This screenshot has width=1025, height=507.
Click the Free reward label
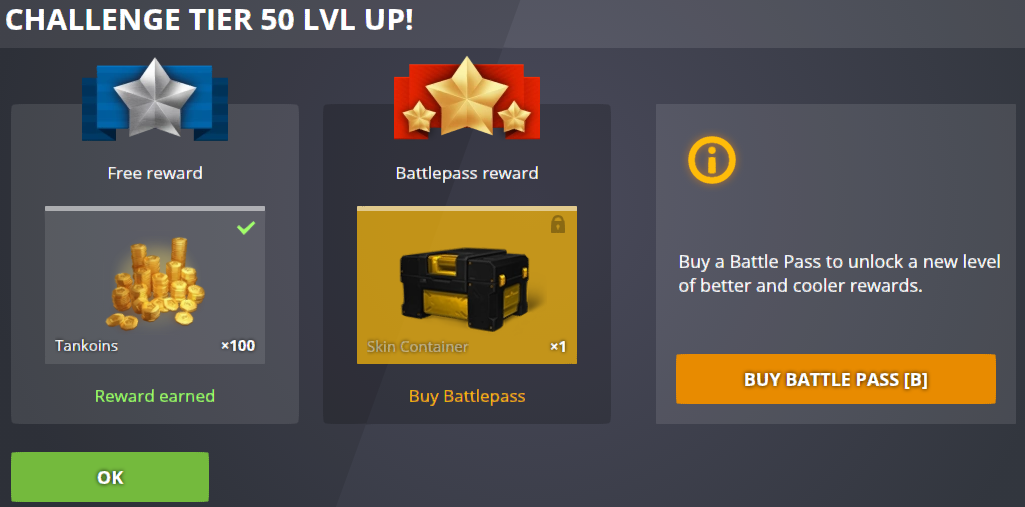(x=155, y=173)
